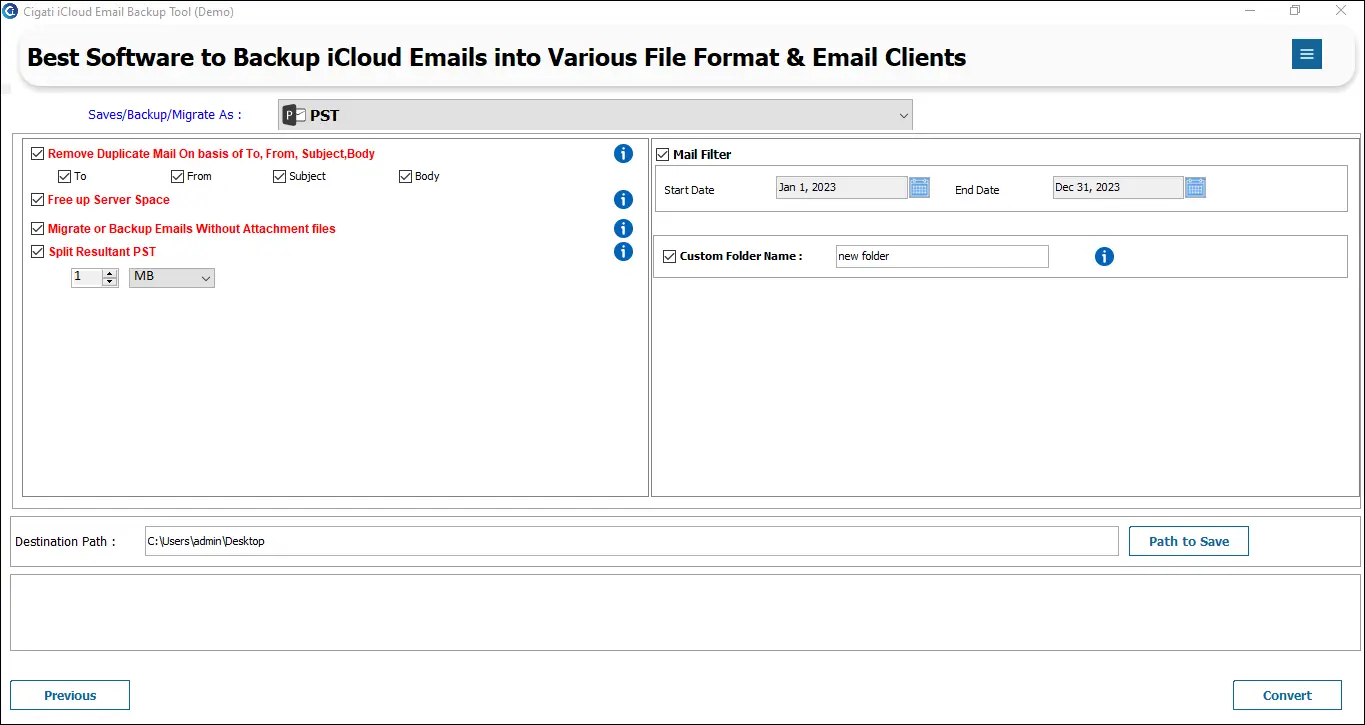
Task: Uncheck the Body checkbox
Action: click(x=406, y=176)
